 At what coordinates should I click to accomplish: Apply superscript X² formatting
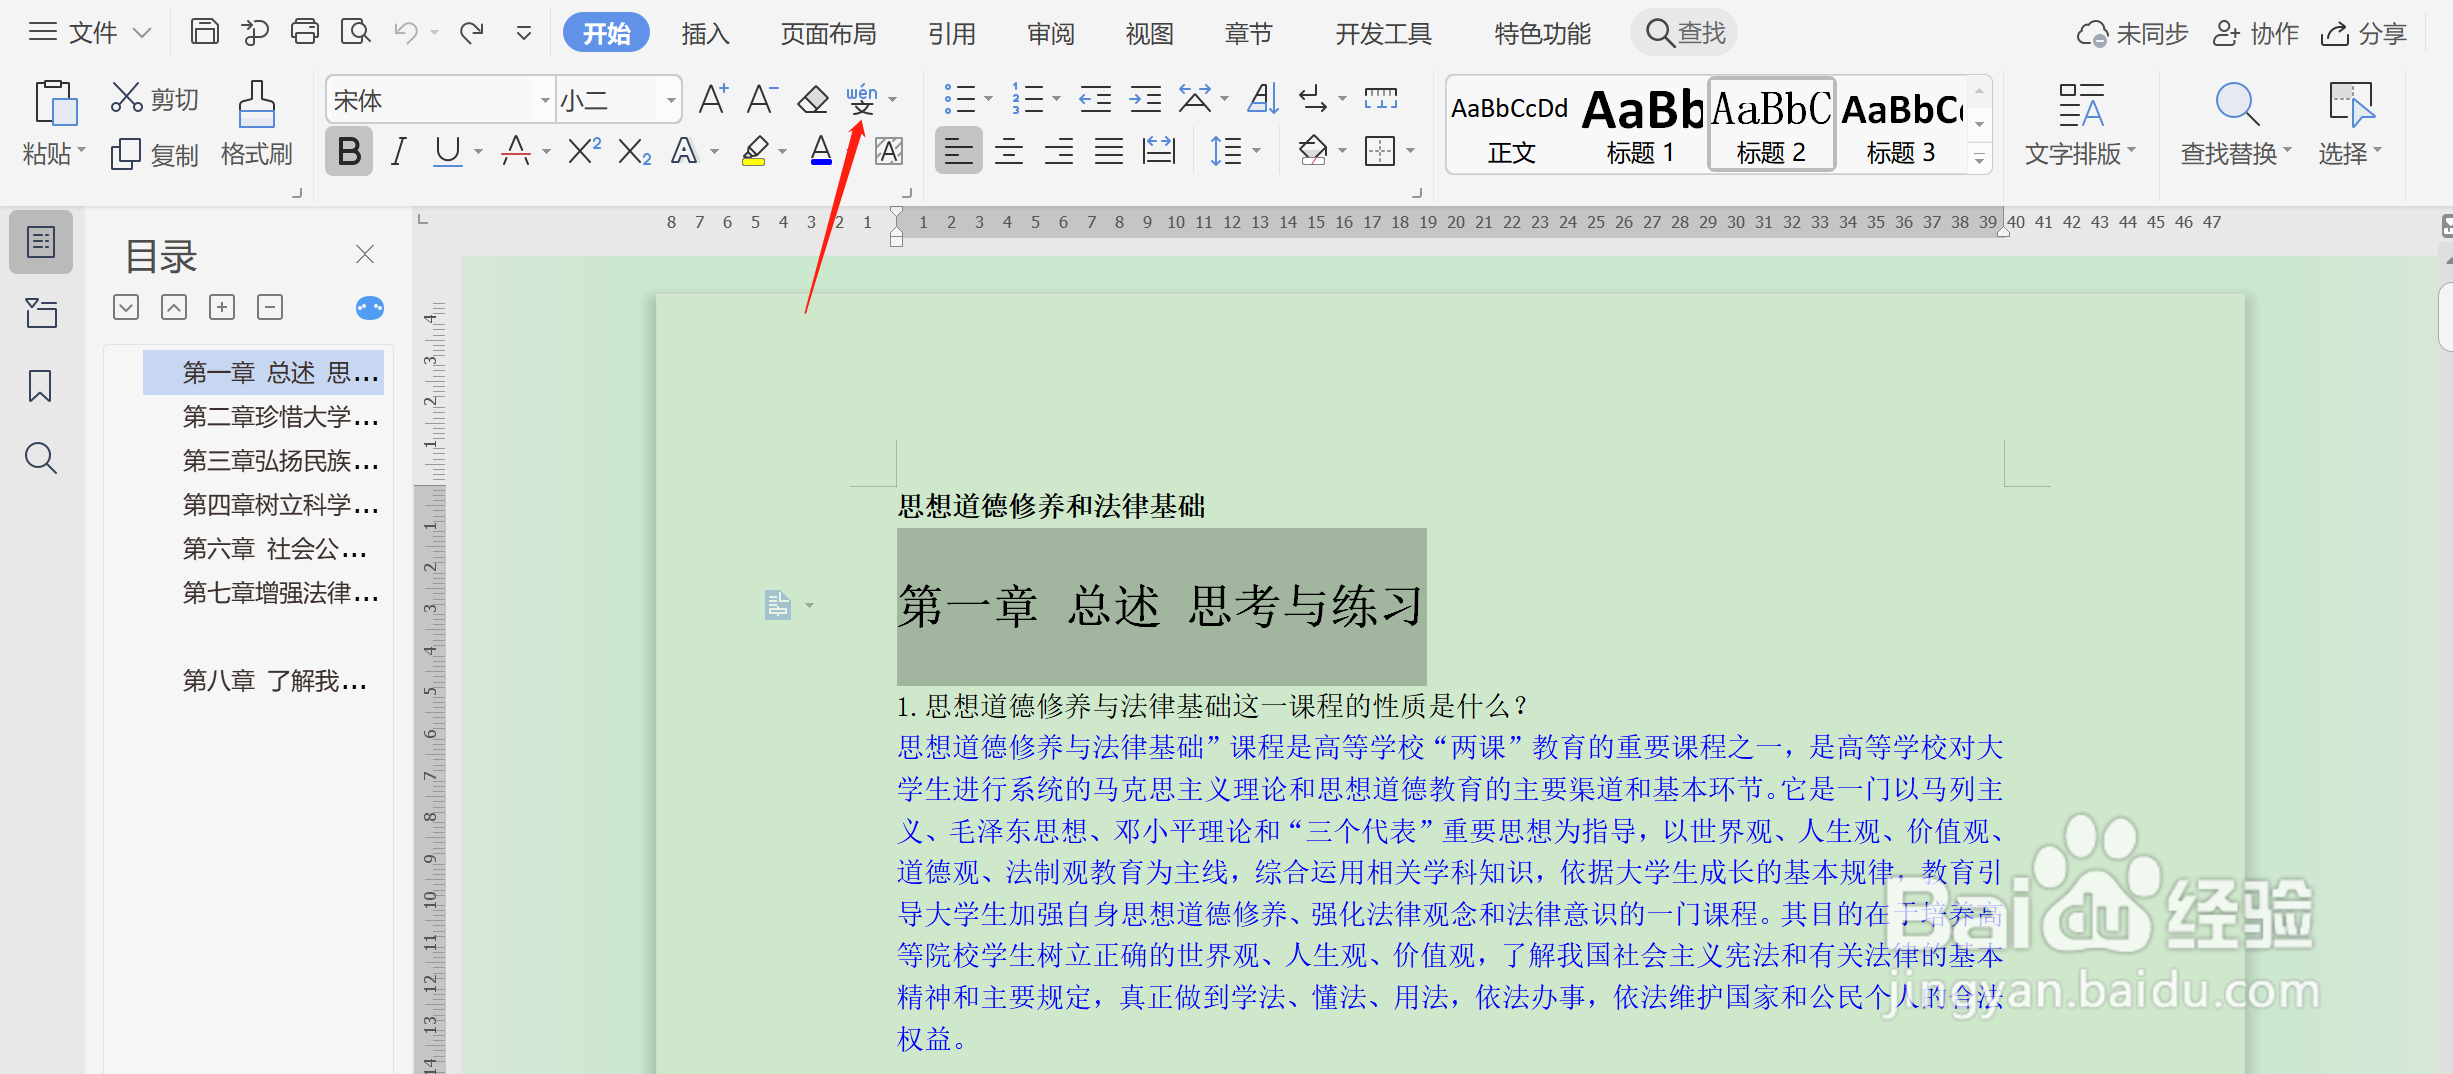pos(584,152)
